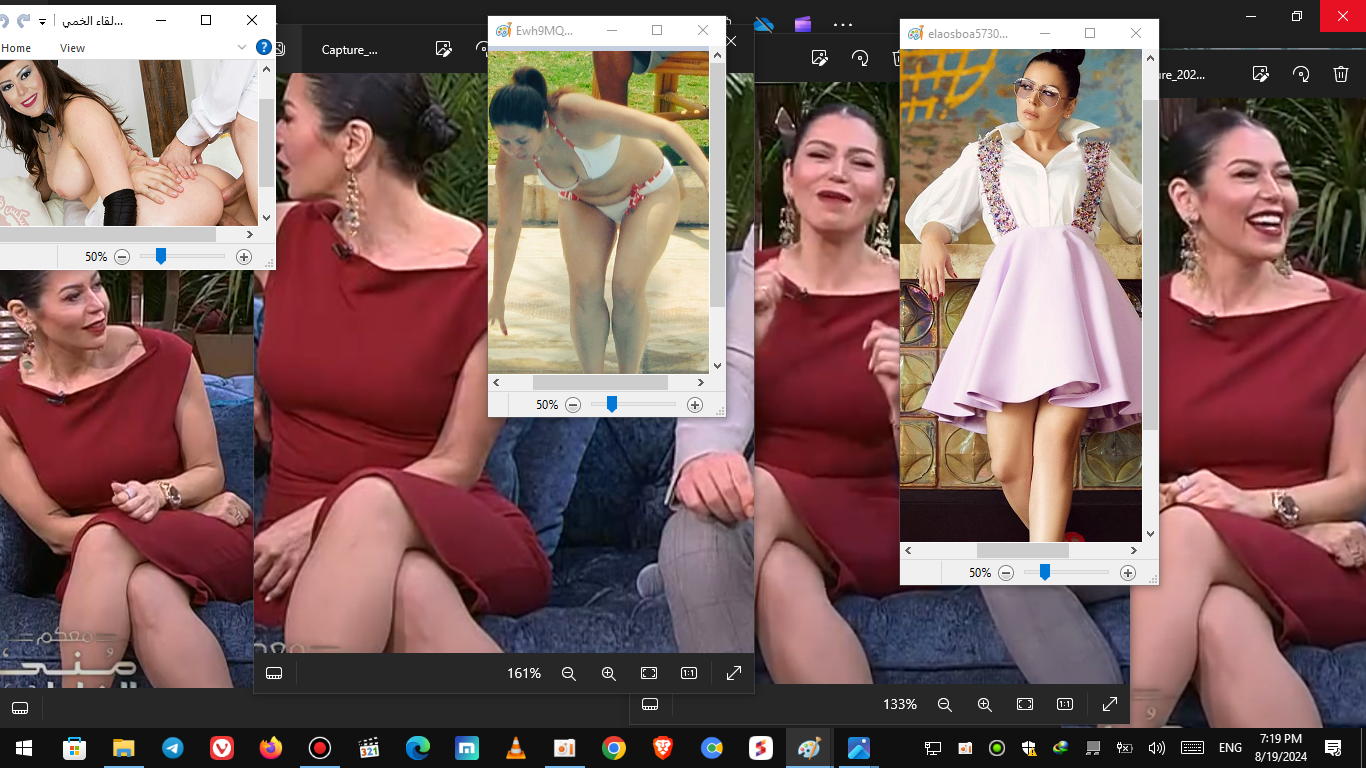Toggle the volume speaker icon in system tray
Image resolution: width=1366 pixels, height=768 pixels.
[x=1157, y=748]
